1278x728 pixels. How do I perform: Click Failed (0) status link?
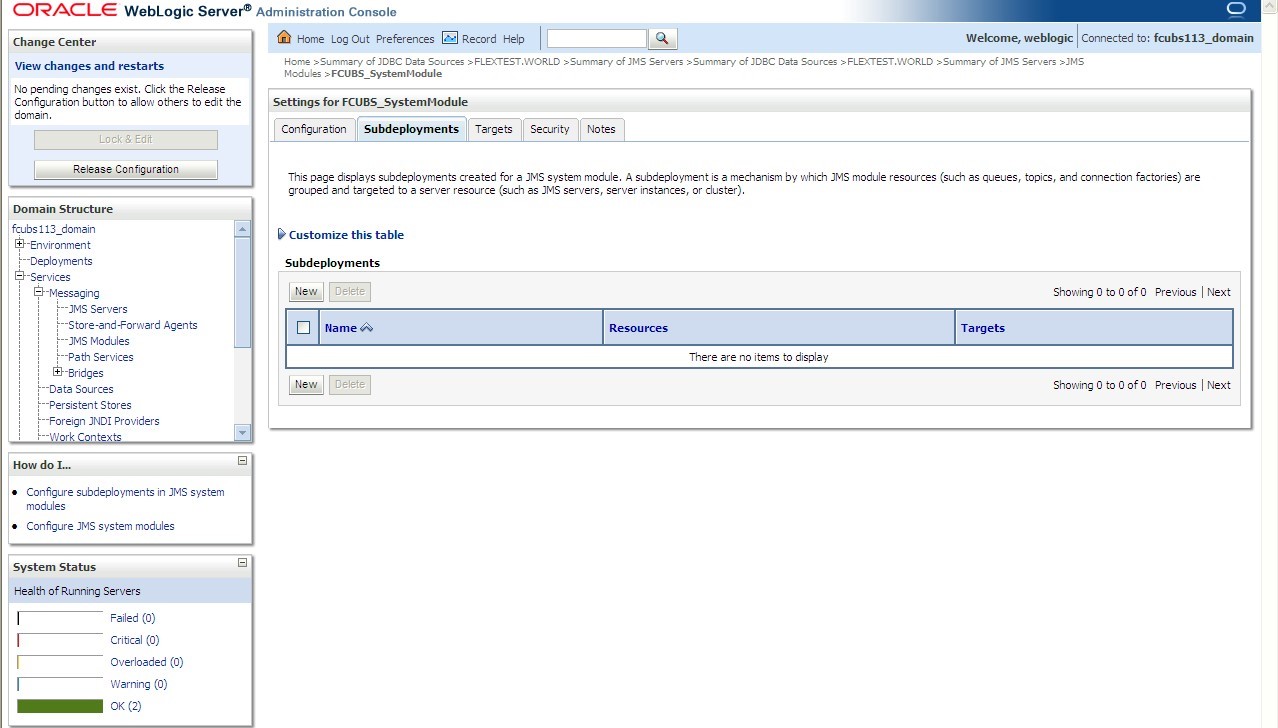(x=133, y=618)
